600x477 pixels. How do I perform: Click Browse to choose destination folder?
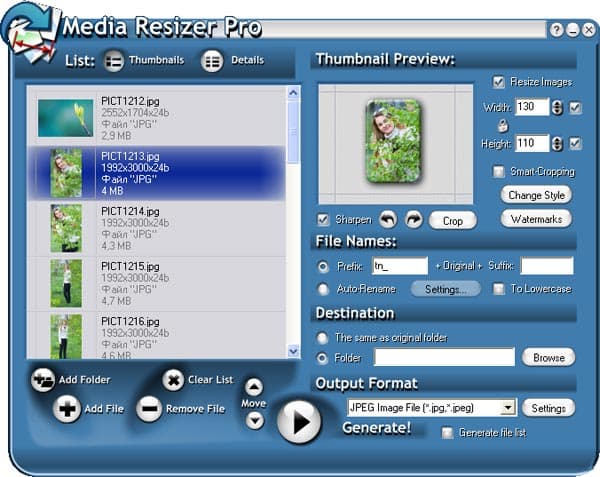(549, 358)
